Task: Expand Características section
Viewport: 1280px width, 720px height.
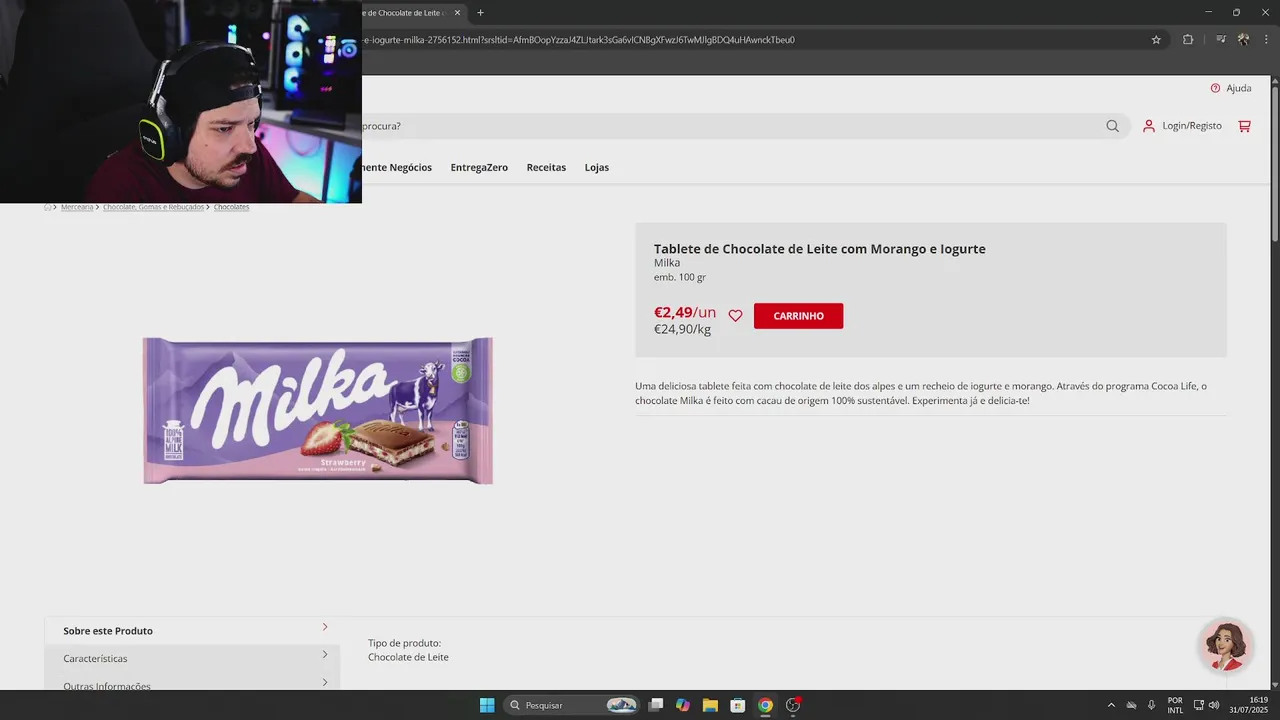Action: pyautogui.click(x=192, y=658)
